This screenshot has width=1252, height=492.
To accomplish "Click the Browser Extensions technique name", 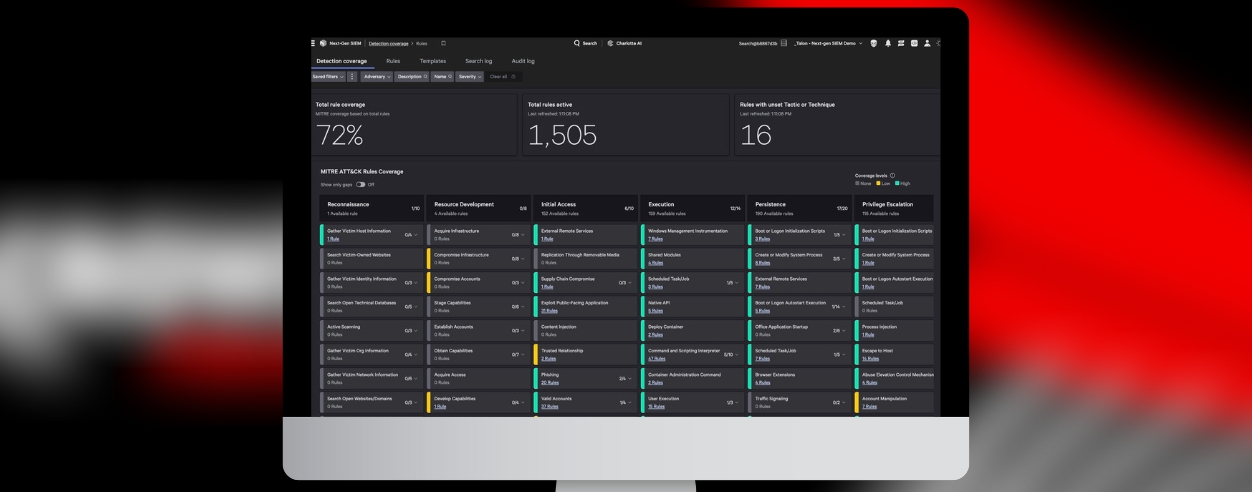I will coord(777,374).
